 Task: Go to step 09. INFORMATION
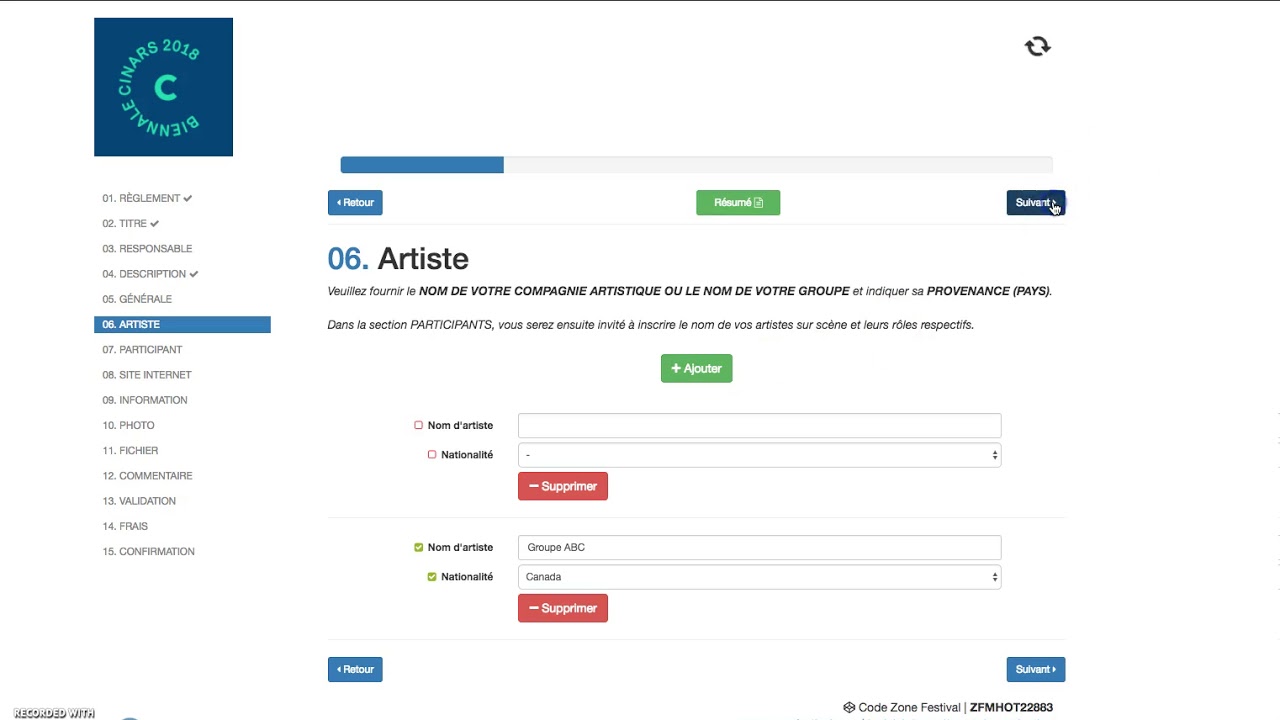145,400
